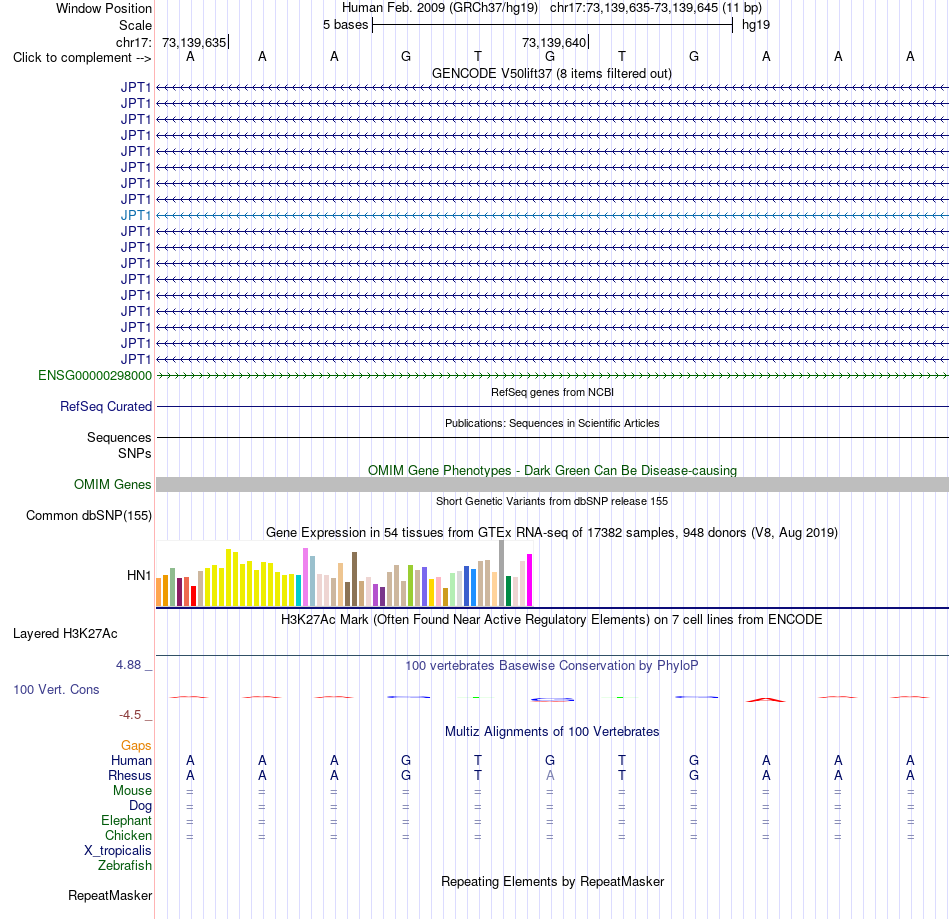Click the OMIM Genes track label

tap(113, 485)
